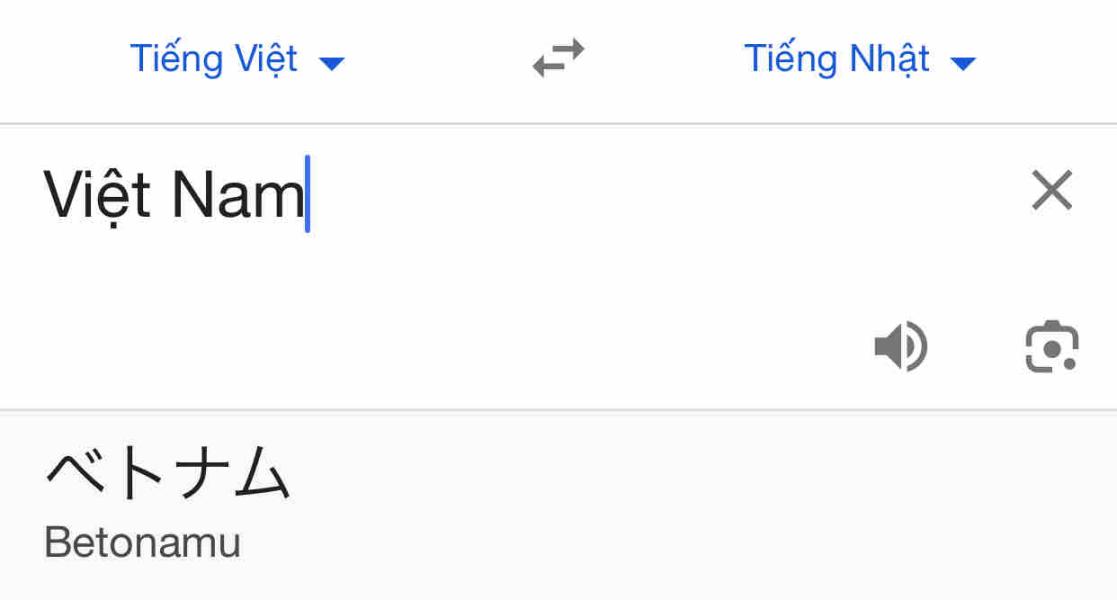Tap the camera lens icon next to the speaker
The width and height of the screenshot is (1117, 600).
coord(1051,348)
